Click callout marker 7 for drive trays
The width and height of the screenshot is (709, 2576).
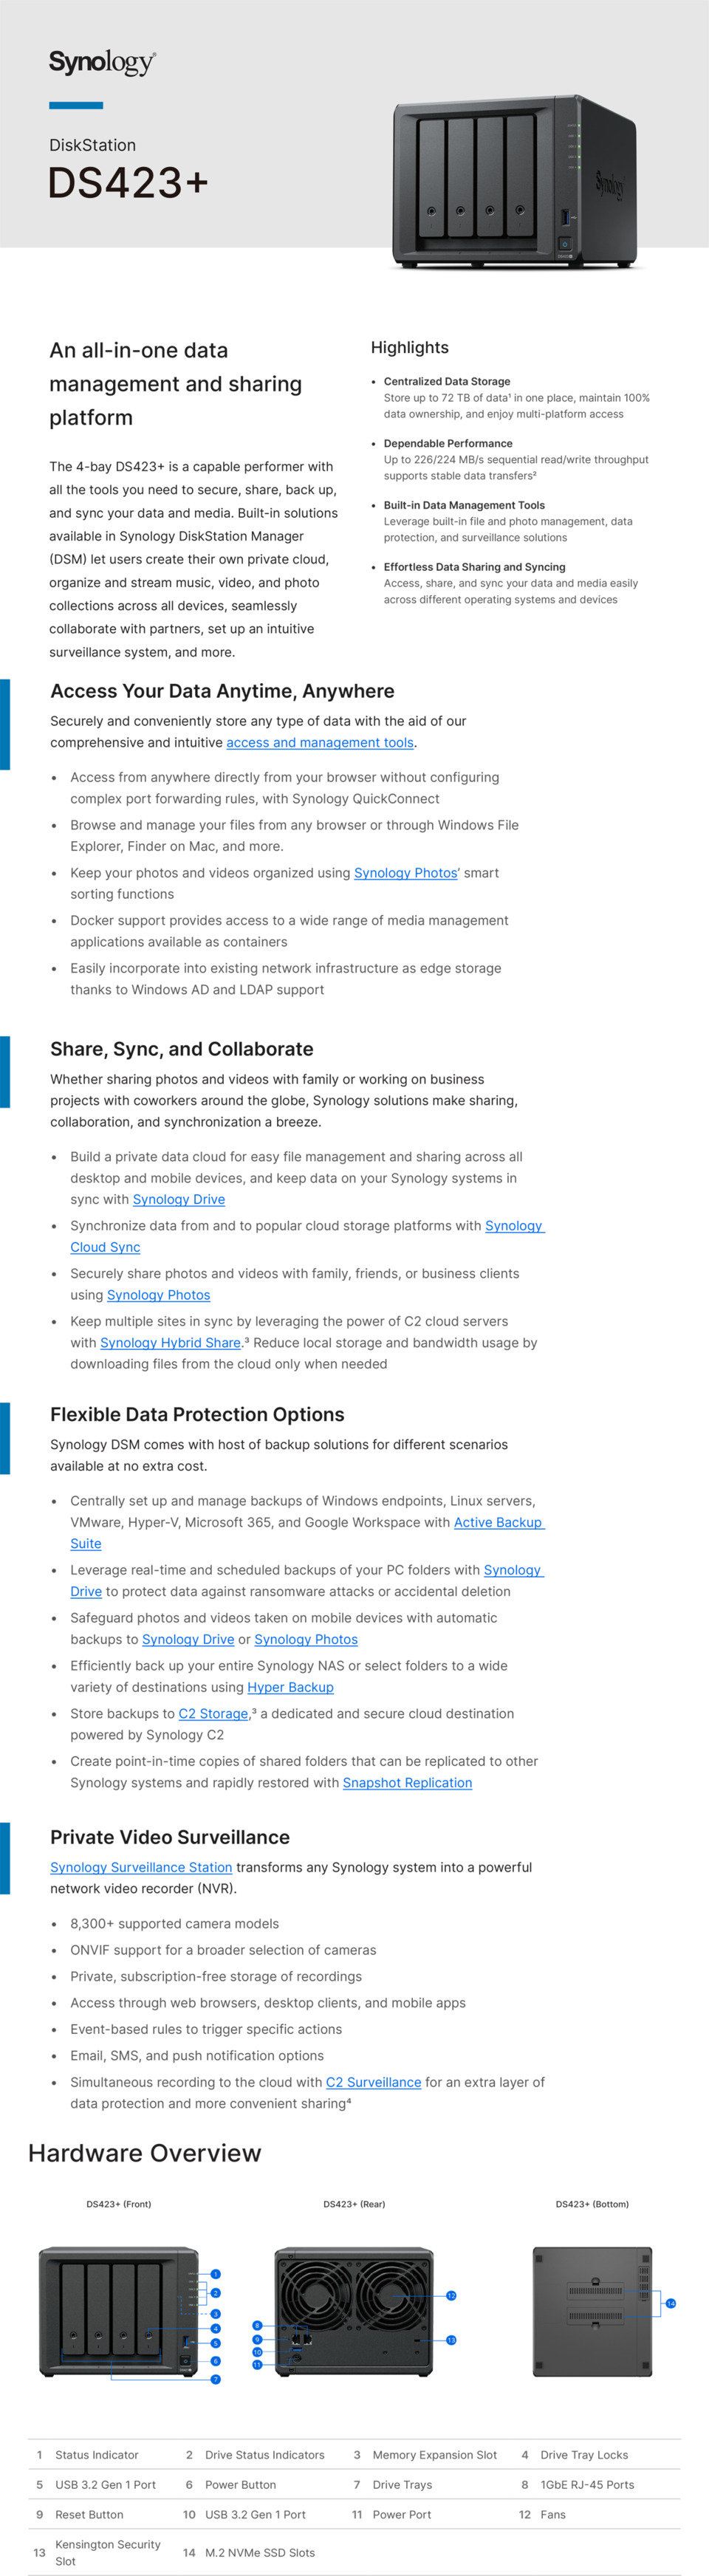click(x=216, y=2379)
